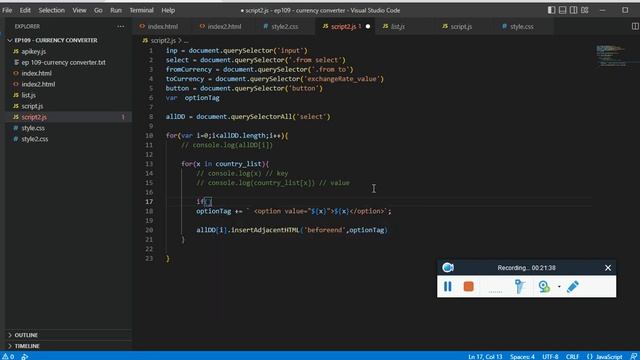This screenshot has height=360, width=640.
Task: Click the recorder app logo icon
Action: tap(448, 268)
